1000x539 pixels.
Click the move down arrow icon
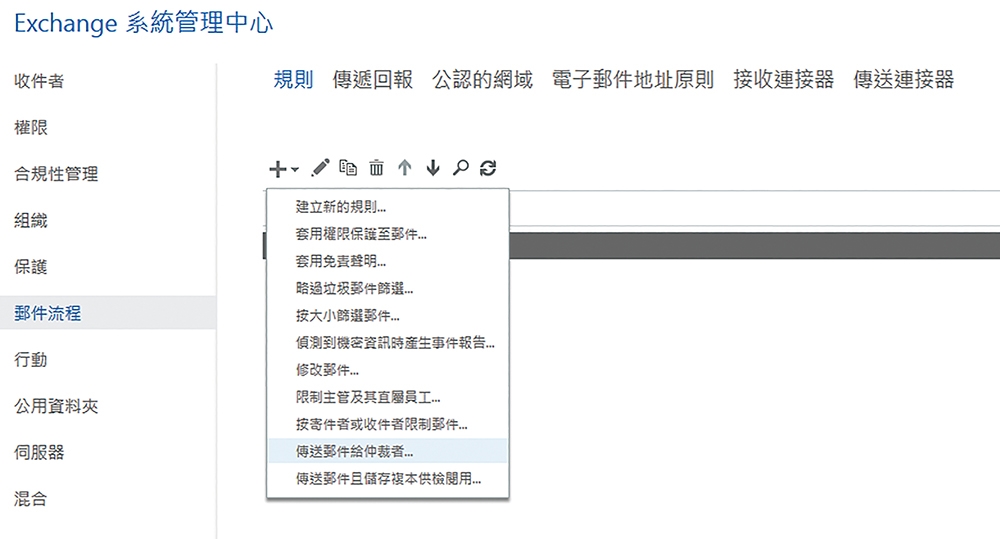click(x=432, y=168)
